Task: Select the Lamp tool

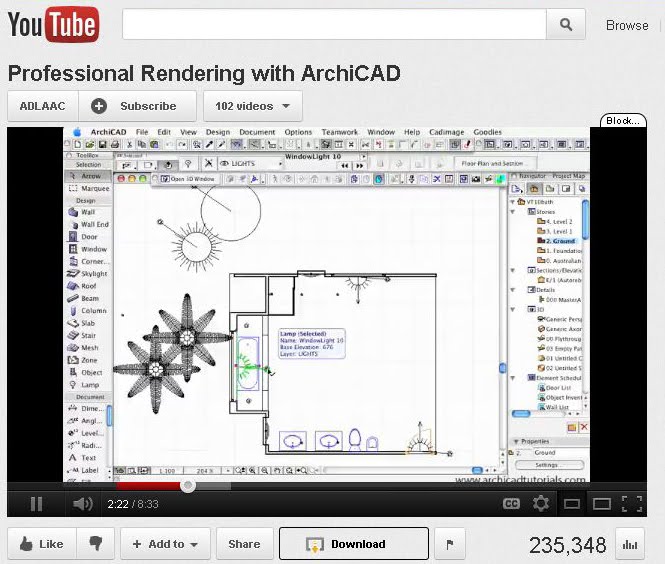Action: [84, 385]
